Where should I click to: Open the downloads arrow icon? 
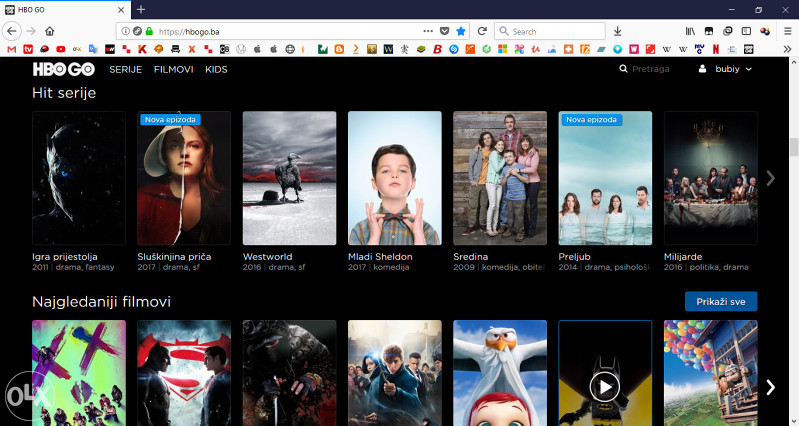click(x=618, y=31)
